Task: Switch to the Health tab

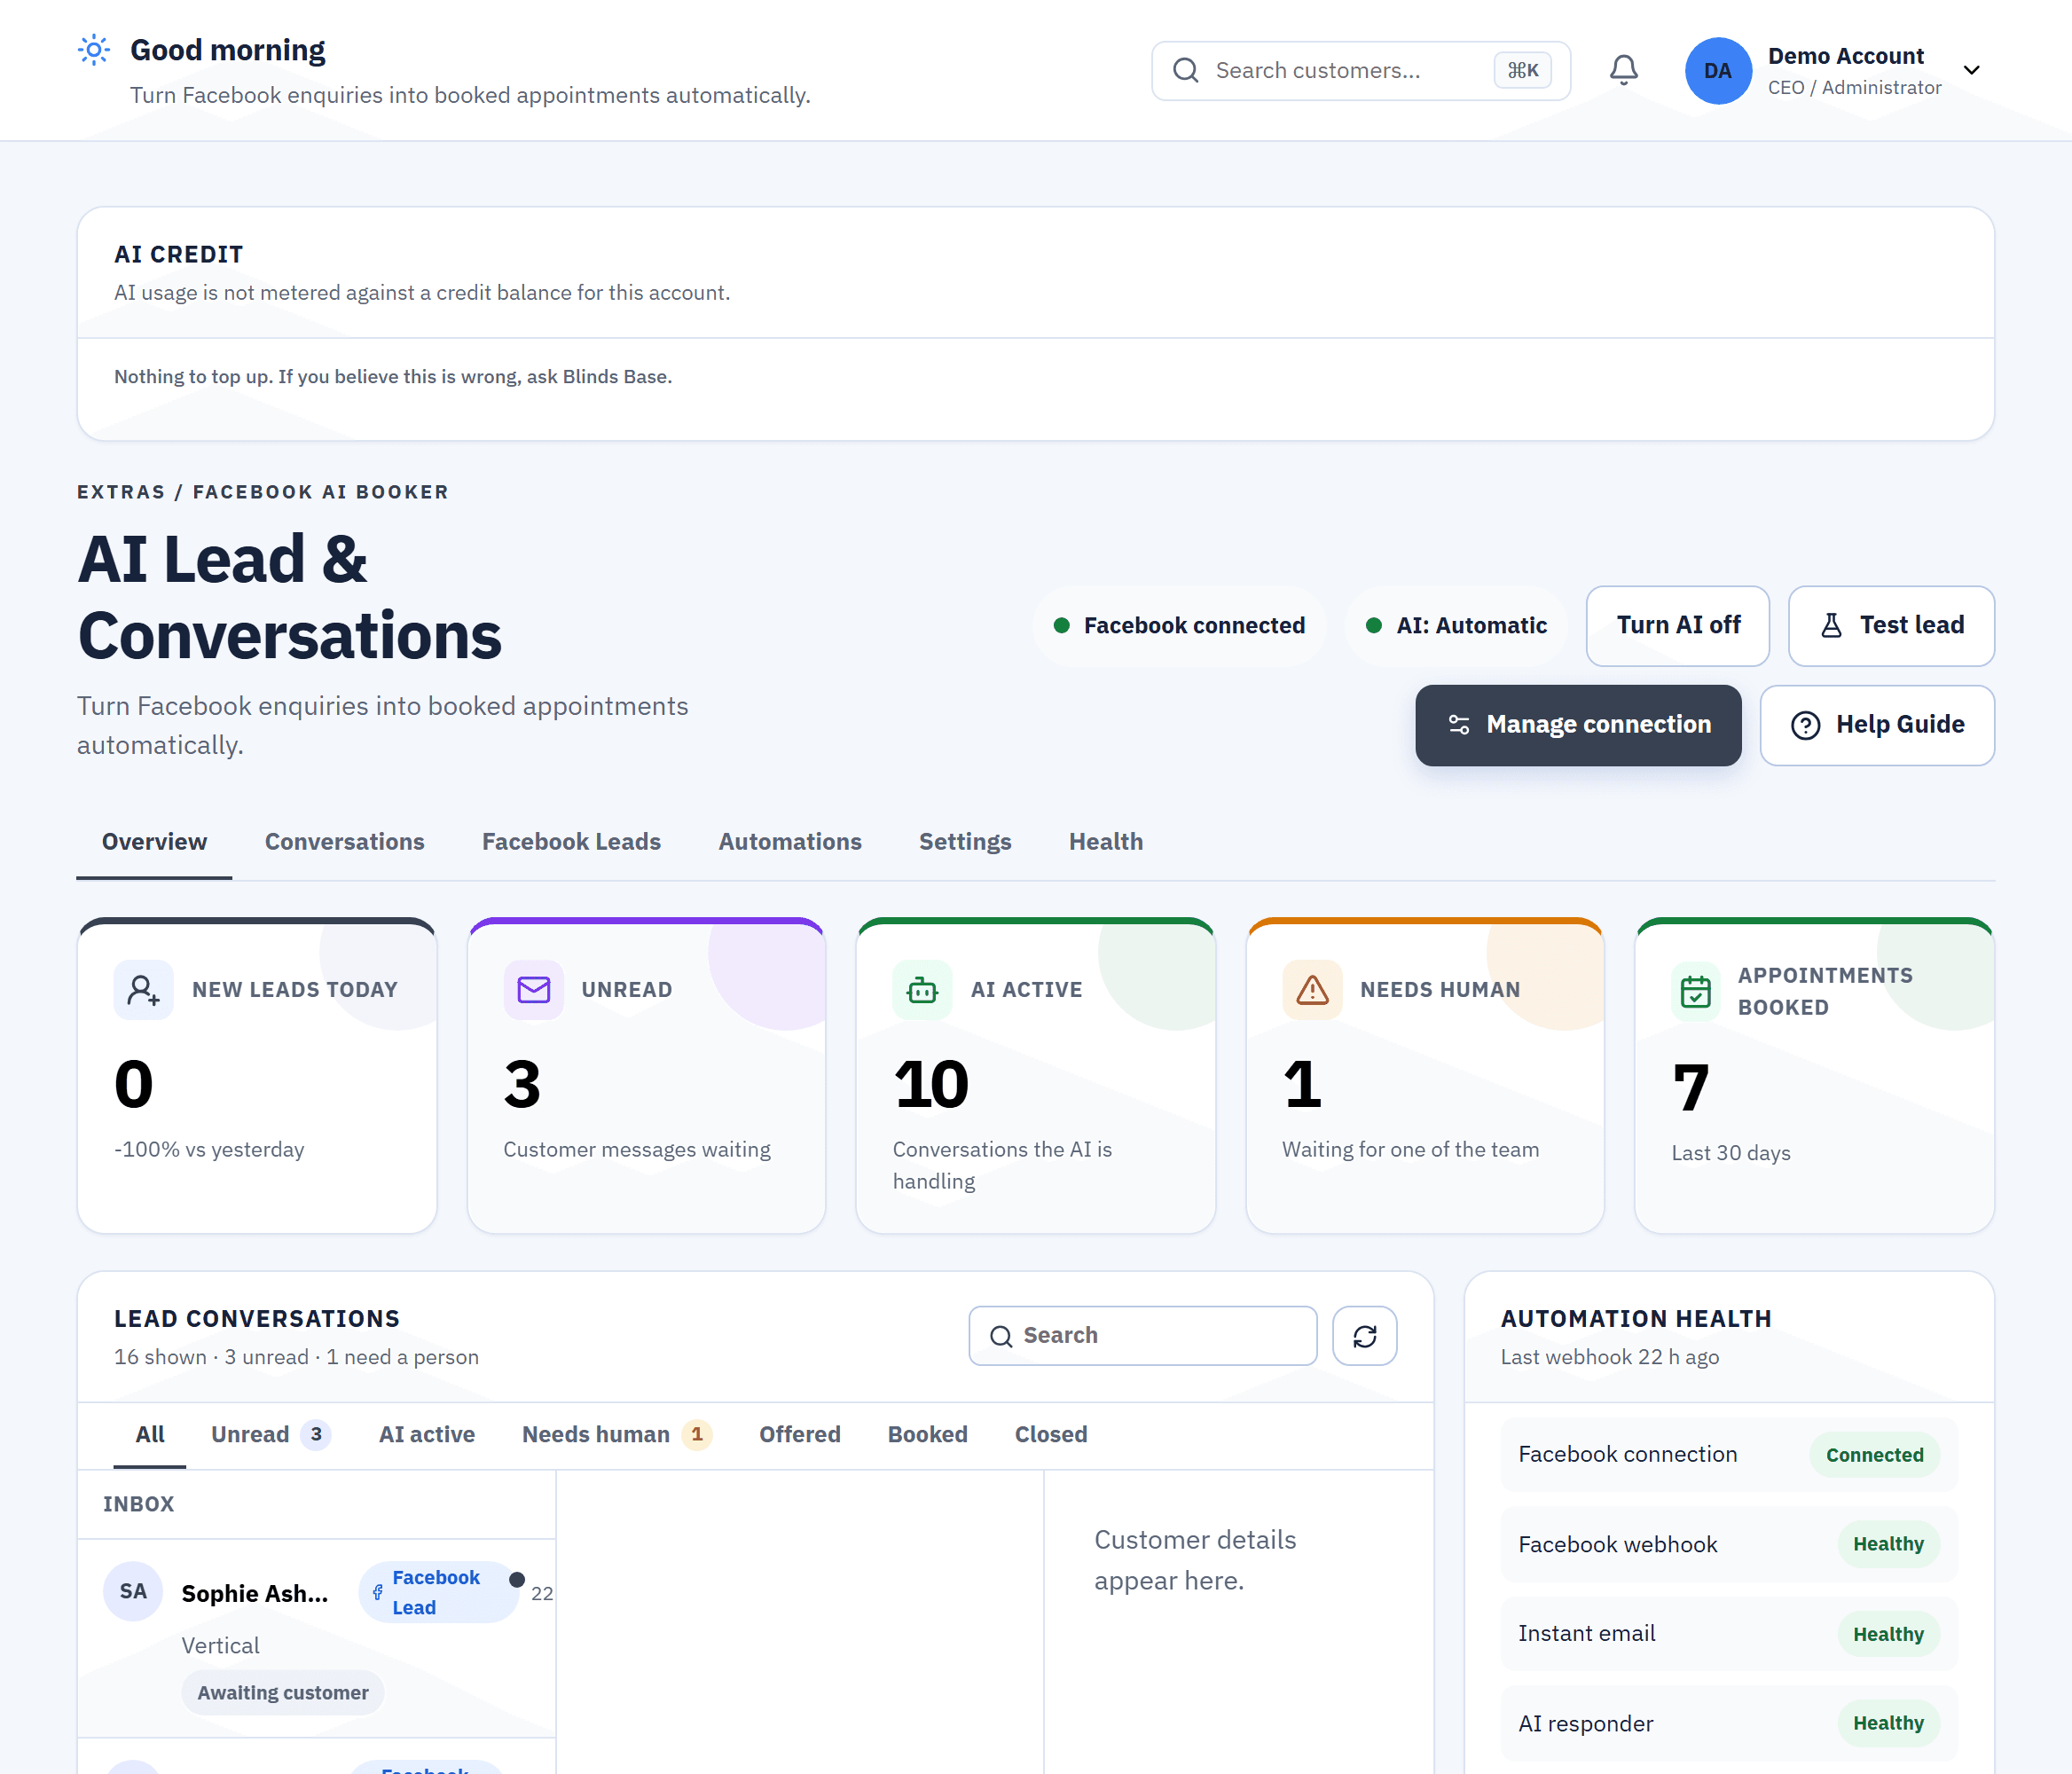Action: [1105, 842]
